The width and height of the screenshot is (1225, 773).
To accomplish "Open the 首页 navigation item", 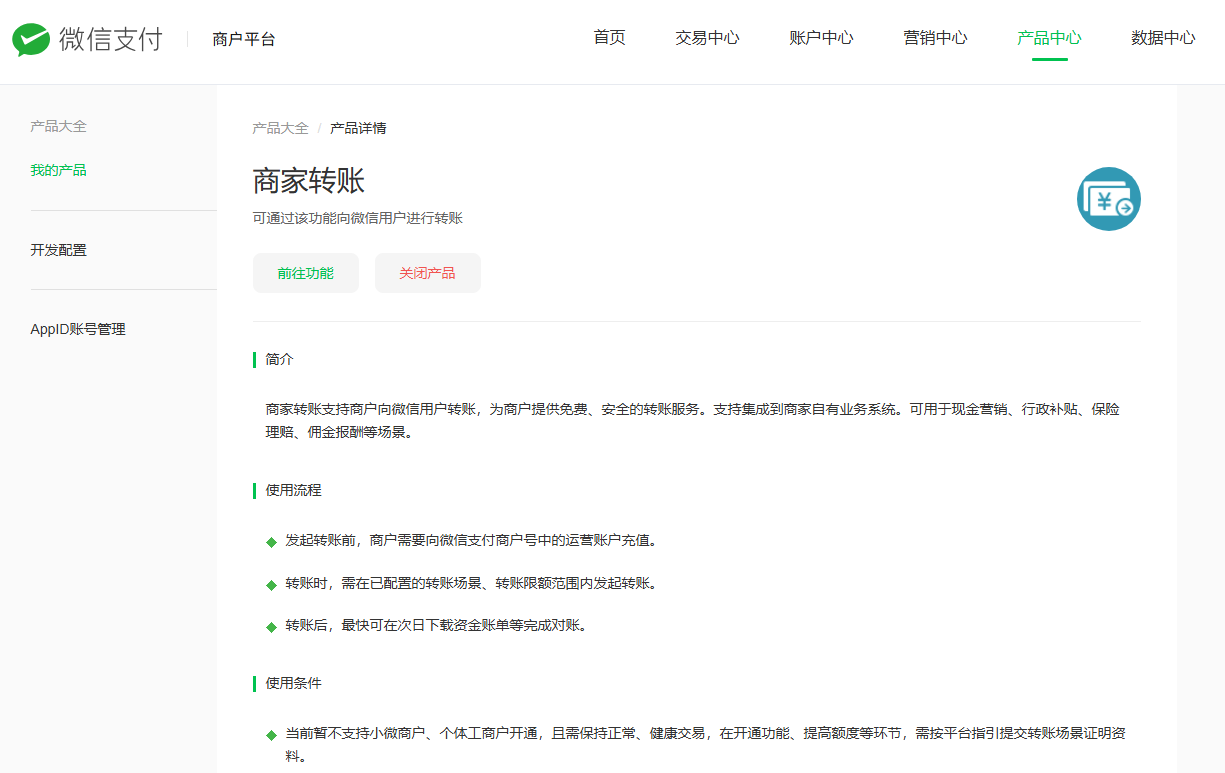I will pos(609,38).
